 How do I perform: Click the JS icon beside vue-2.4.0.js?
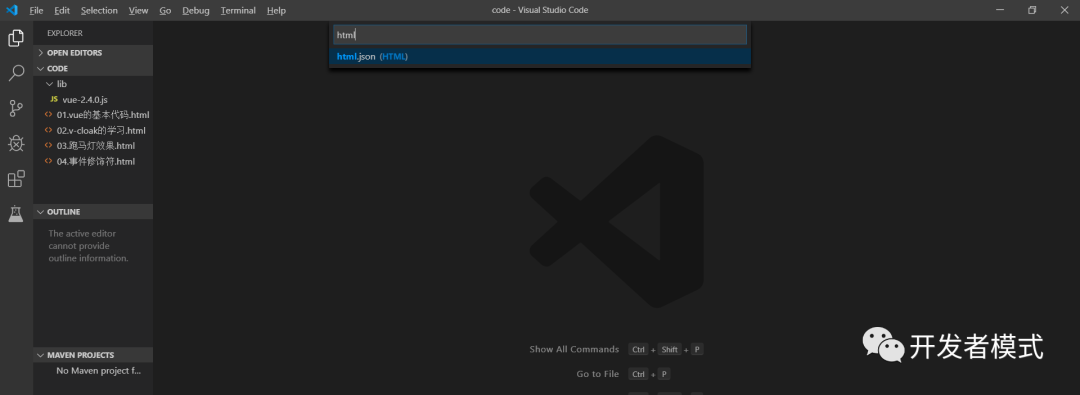point(54,99)
